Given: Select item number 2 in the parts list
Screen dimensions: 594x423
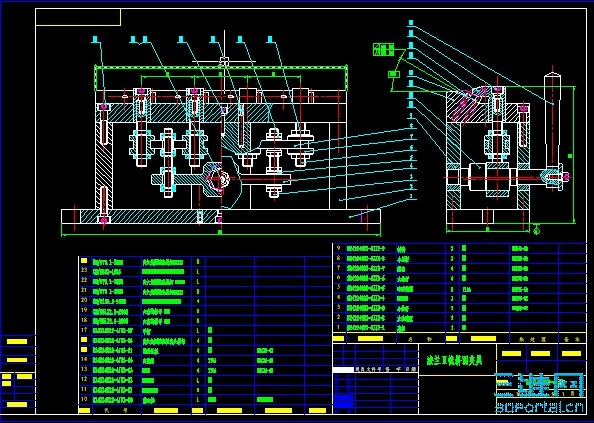Looking at the screenshot, I should [x=339, y=317].
